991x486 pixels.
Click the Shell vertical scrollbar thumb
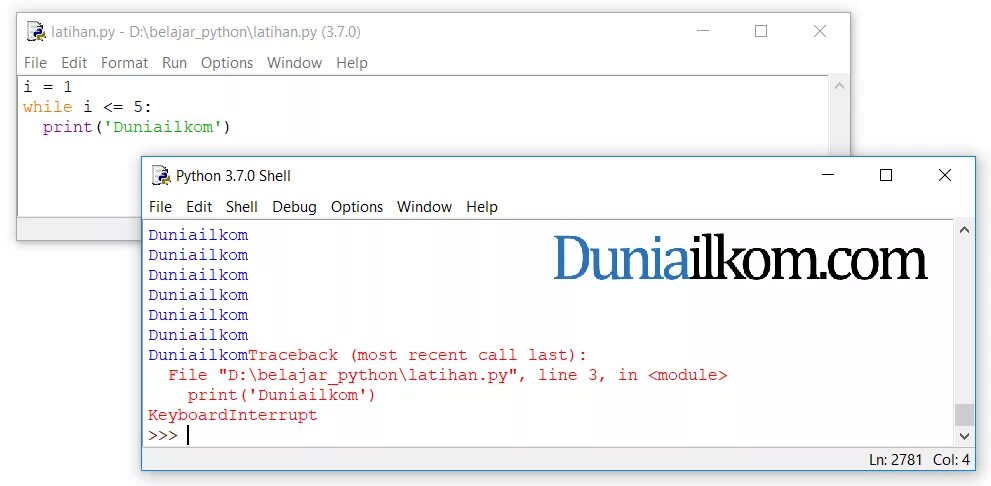pos(964,415)
